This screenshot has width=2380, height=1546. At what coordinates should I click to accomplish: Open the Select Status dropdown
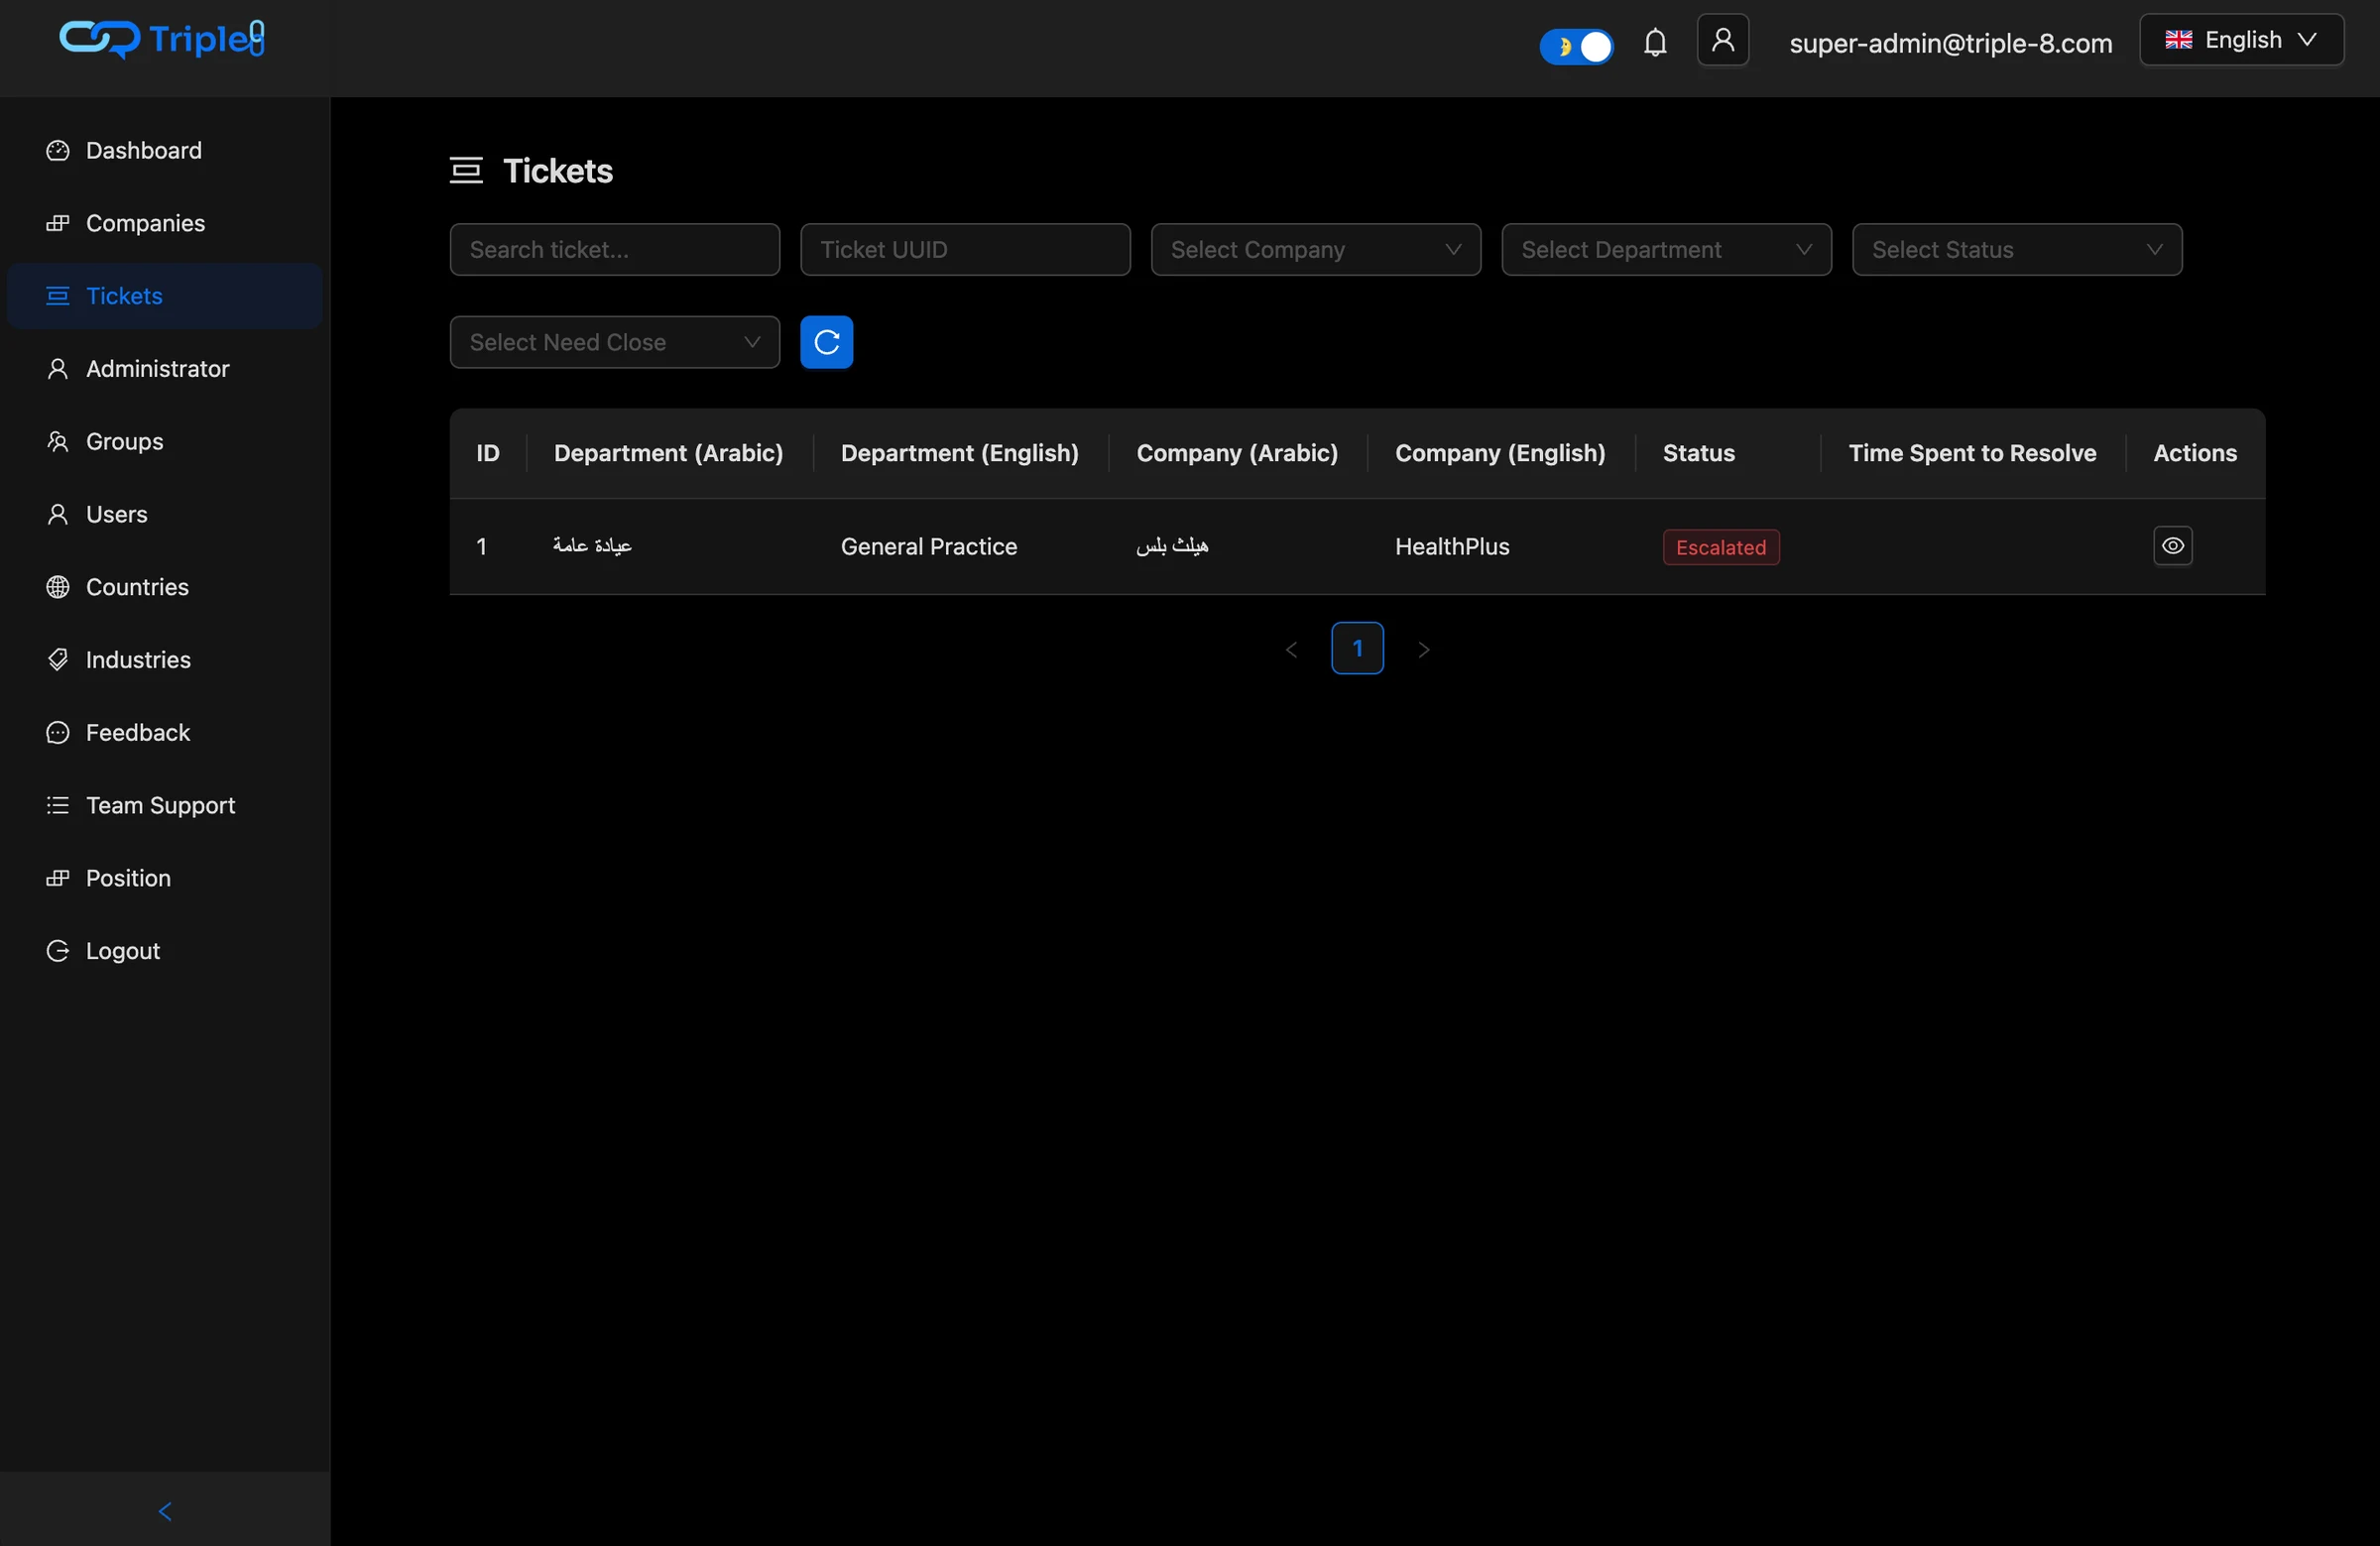pyautogui.click(x=2017, y=249)
